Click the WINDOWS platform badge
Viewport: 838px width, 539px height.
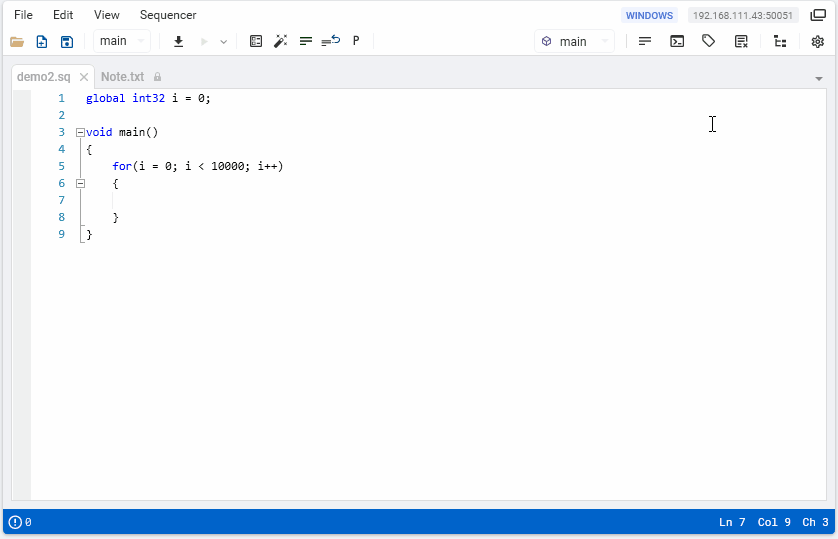point(649,15)
